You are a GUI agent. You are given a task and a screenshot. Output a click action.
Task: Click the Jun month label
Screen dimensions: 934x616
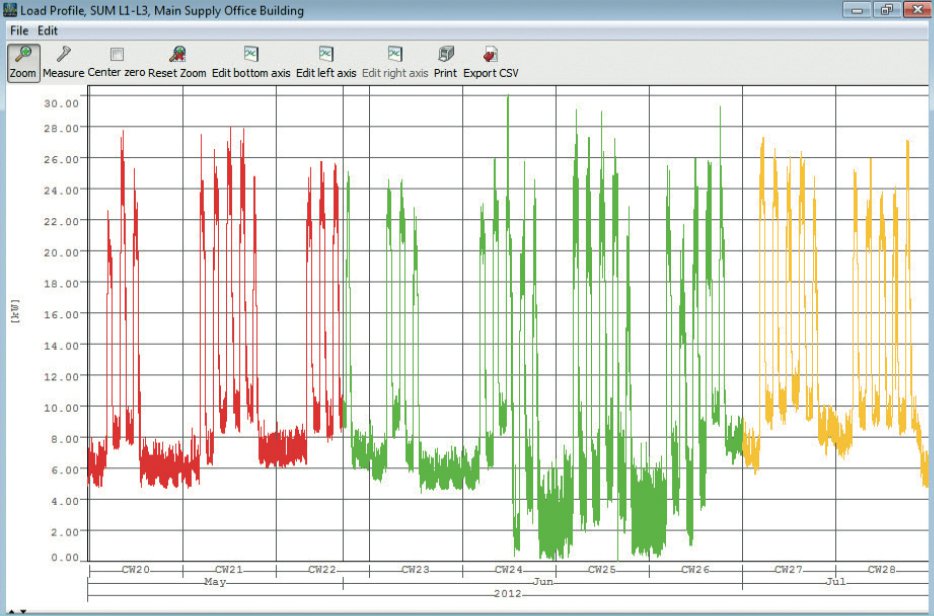pyautogui.click(x=543, y=581)
